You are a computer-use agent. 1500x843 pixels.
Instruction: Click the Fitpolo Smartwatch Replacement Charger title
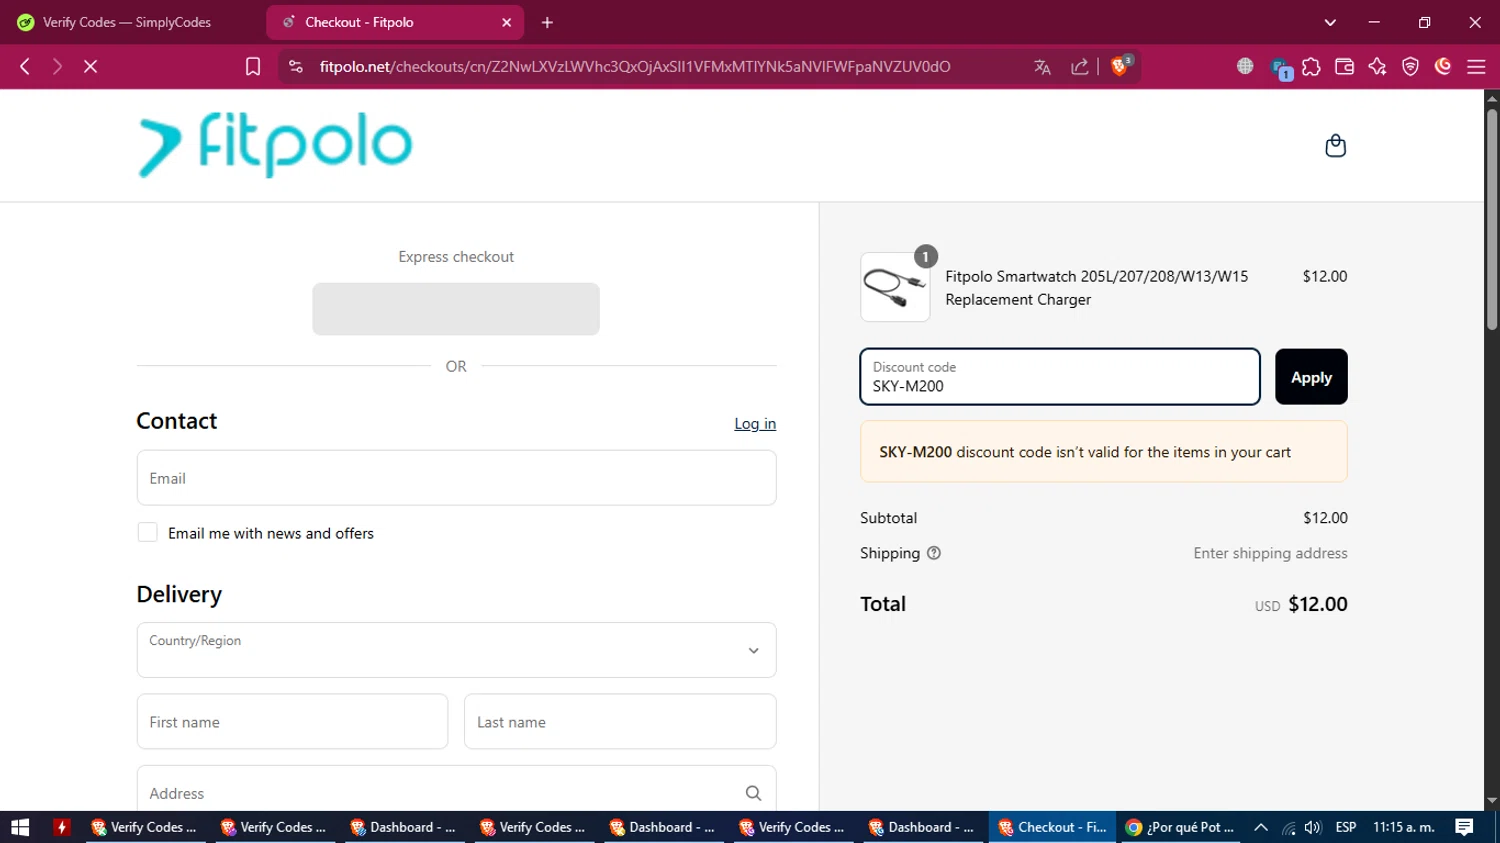click(x=1097, y=288)
